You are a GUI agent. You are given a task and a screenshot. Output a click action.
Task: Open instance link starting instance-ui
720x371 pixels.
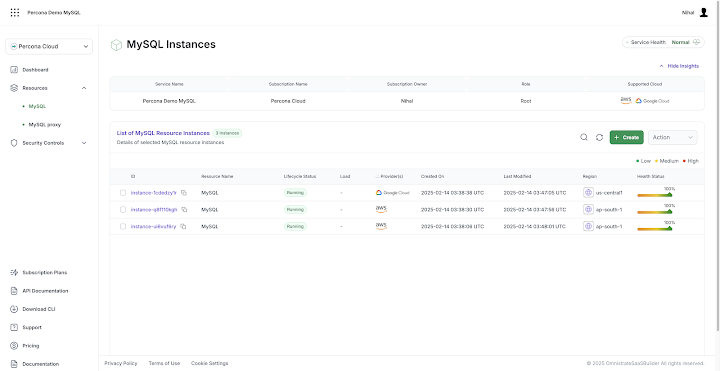153,226
